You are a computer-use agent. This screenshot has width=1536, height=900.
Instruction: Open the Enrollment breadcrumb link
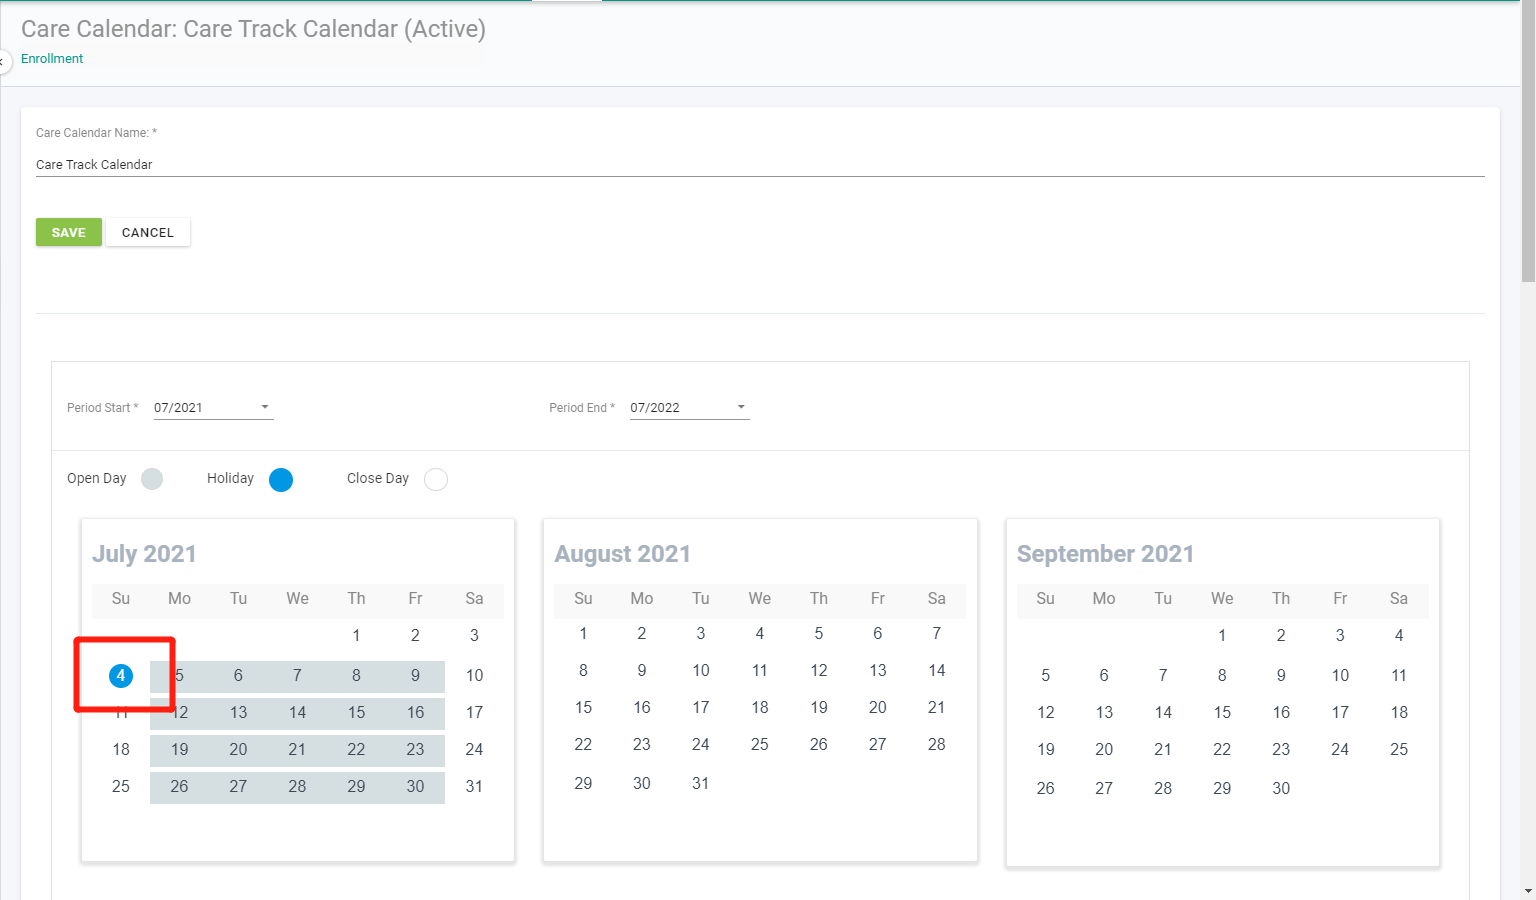pyautogui.click(x=52, y=59)
